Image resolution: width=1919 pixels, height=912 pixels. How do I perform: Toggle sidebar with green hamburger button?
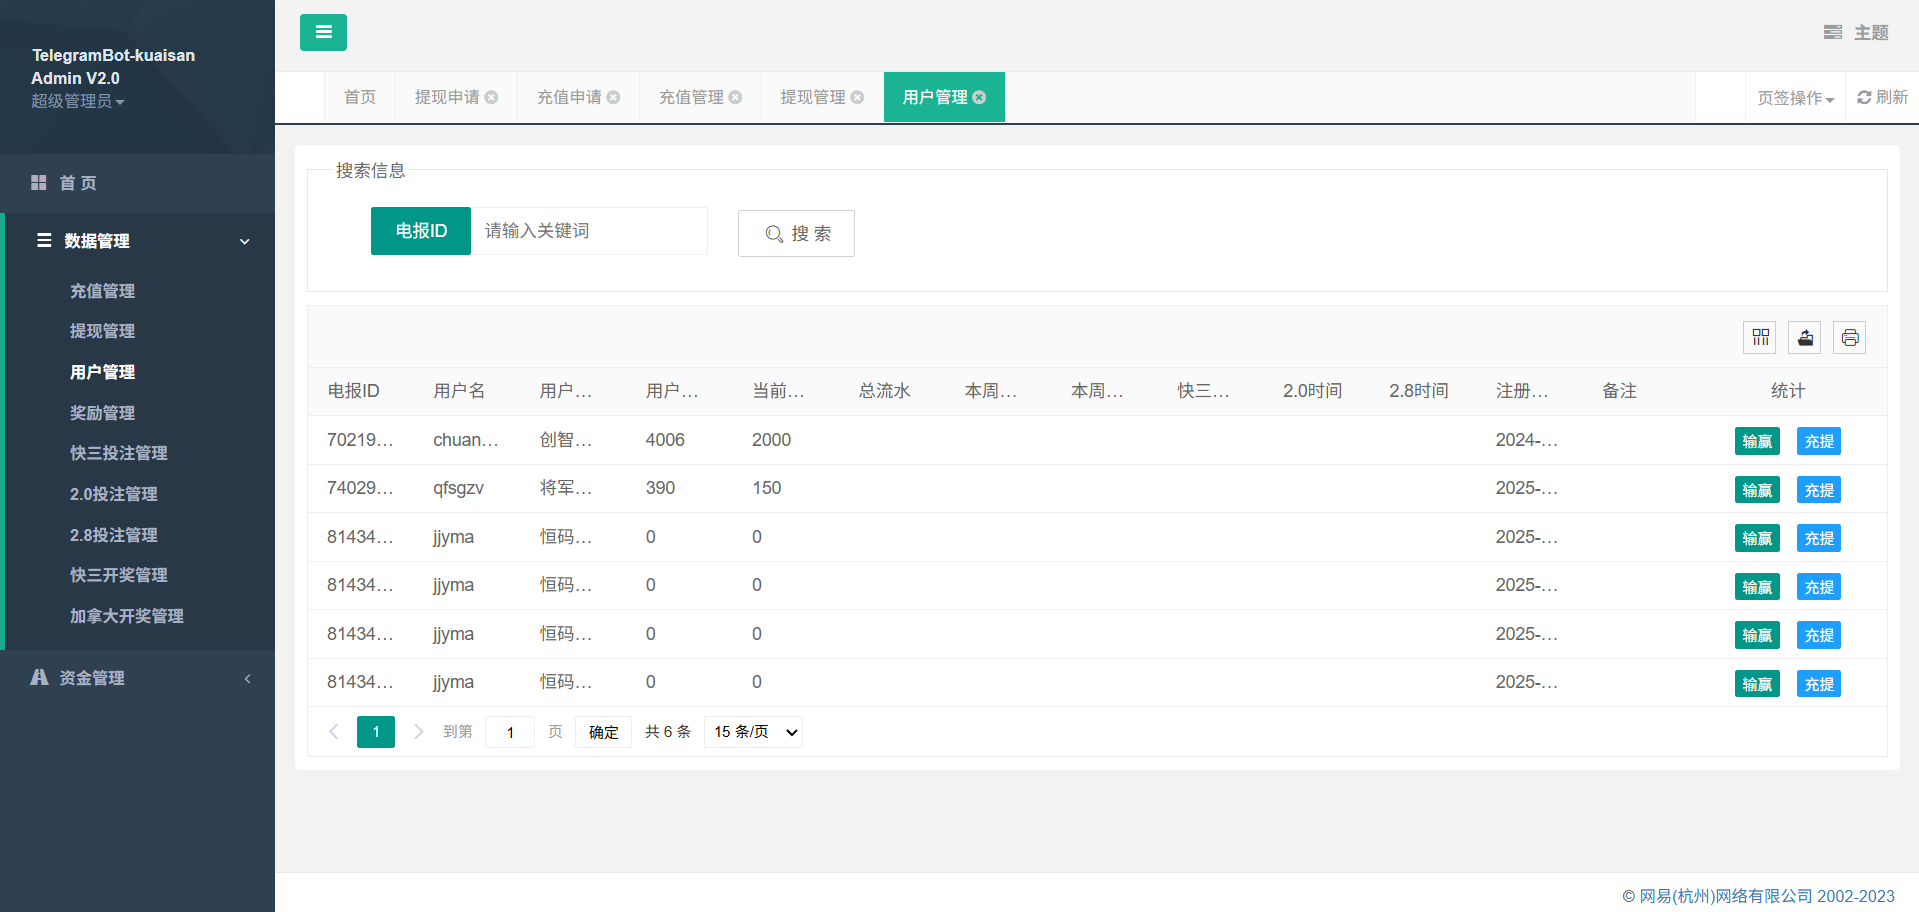(x=323, y=32)
